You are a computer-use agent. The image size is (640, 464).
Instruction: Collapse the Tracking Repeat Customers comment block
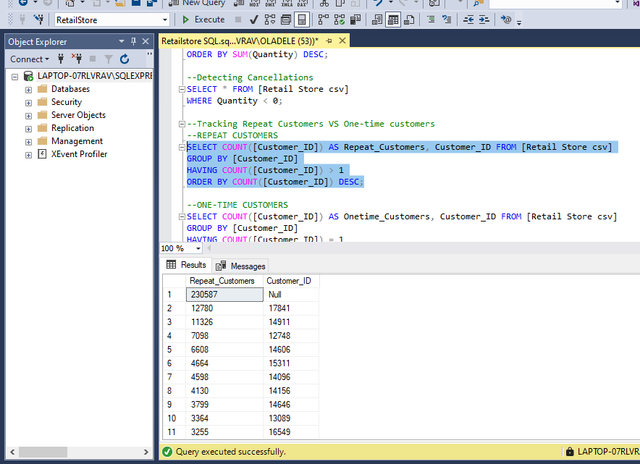pos(182,124)
